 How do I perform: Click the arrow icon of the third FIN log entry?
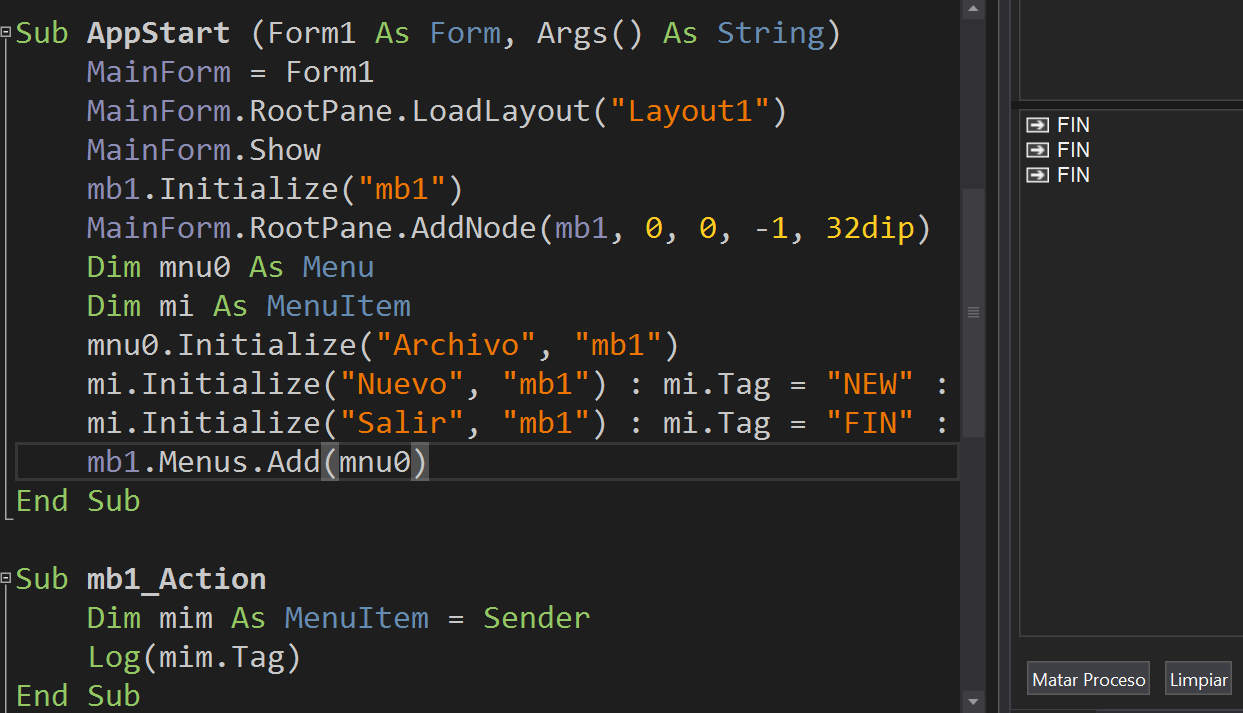coord(1038,175)
